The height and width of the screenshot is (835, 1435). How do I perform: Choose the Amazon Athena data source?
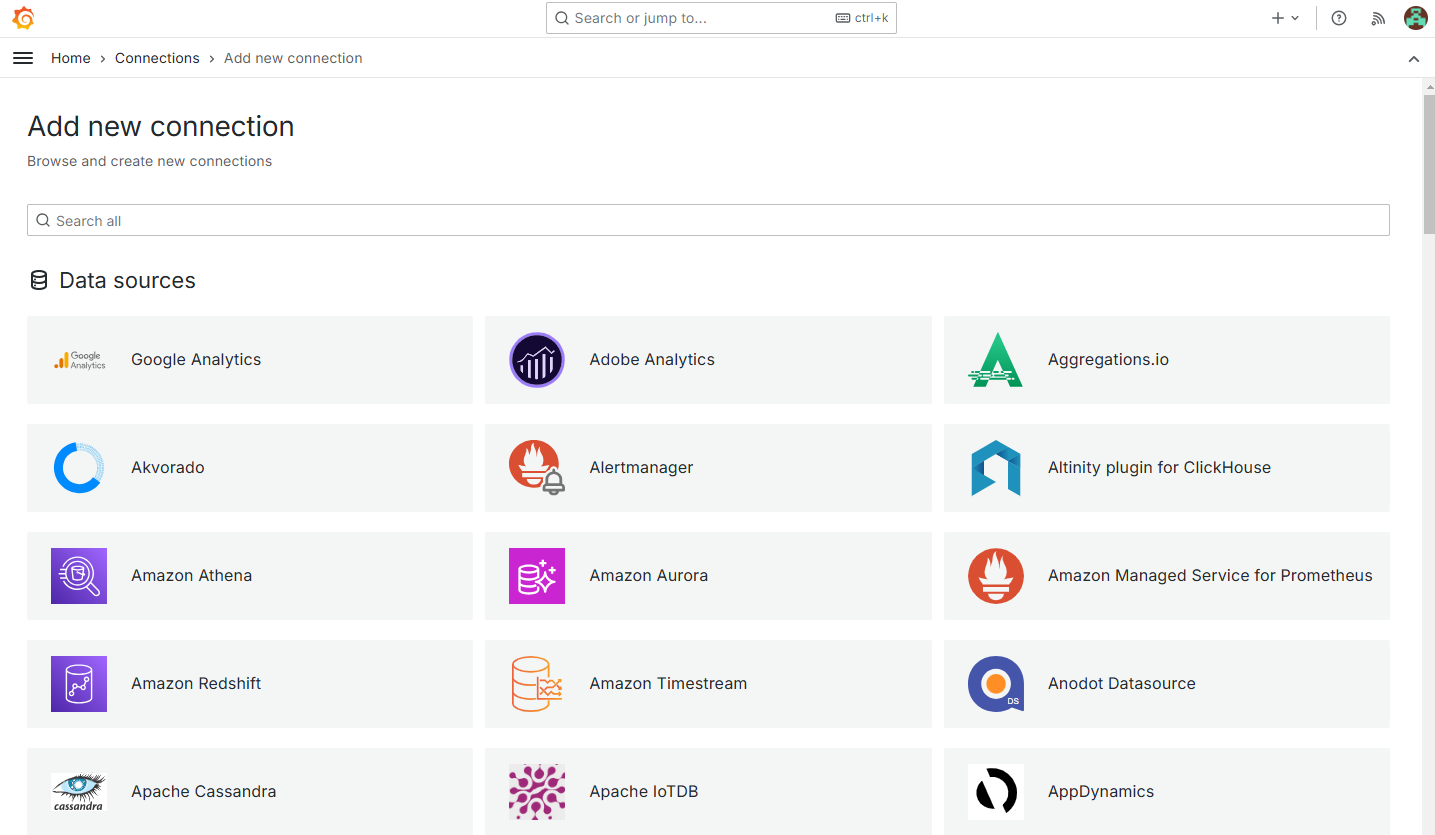(x=250, y=576)
